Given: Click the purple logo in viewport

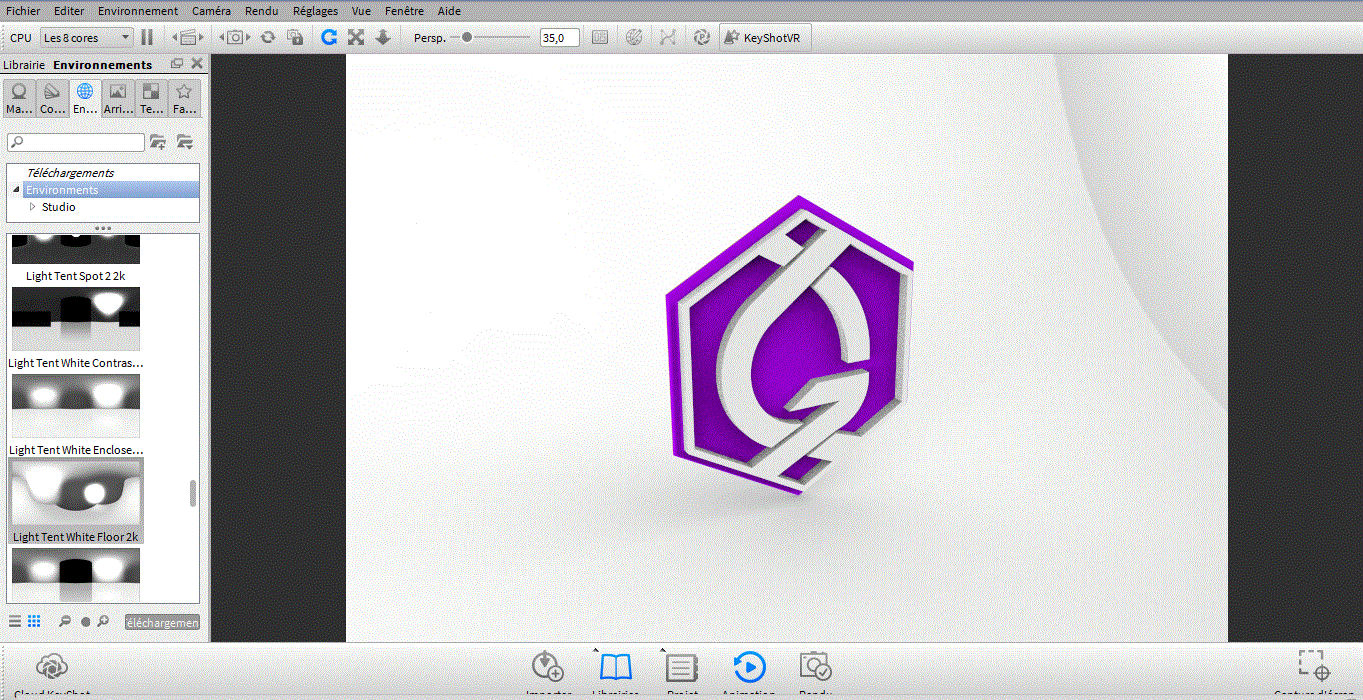Looking at the screenshot, I should pyautogui.click(x=790, y=345).
